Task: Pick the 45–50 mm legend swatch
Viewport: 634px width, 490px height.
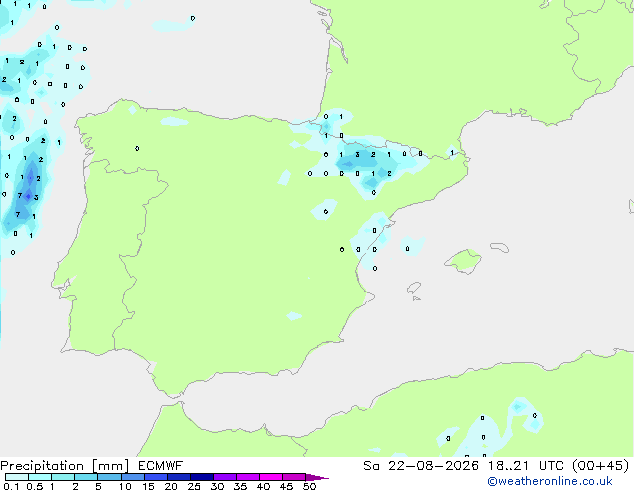Action: click(x=294, y=477)
